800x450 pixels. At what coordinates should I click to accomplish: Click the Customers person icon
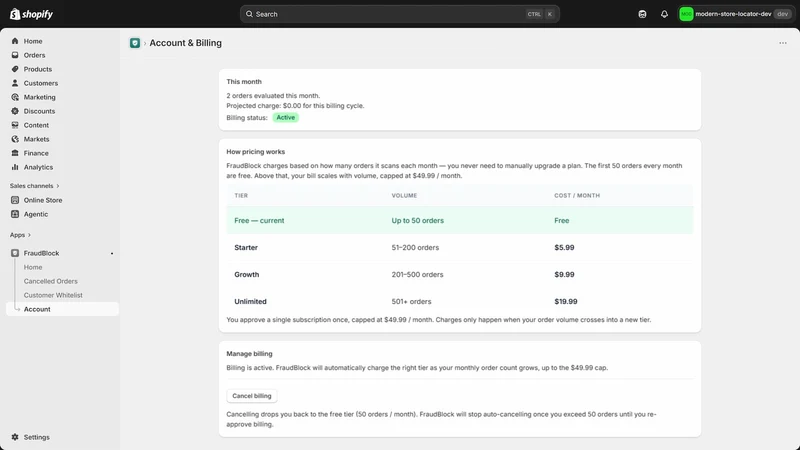tap(15, 83)
